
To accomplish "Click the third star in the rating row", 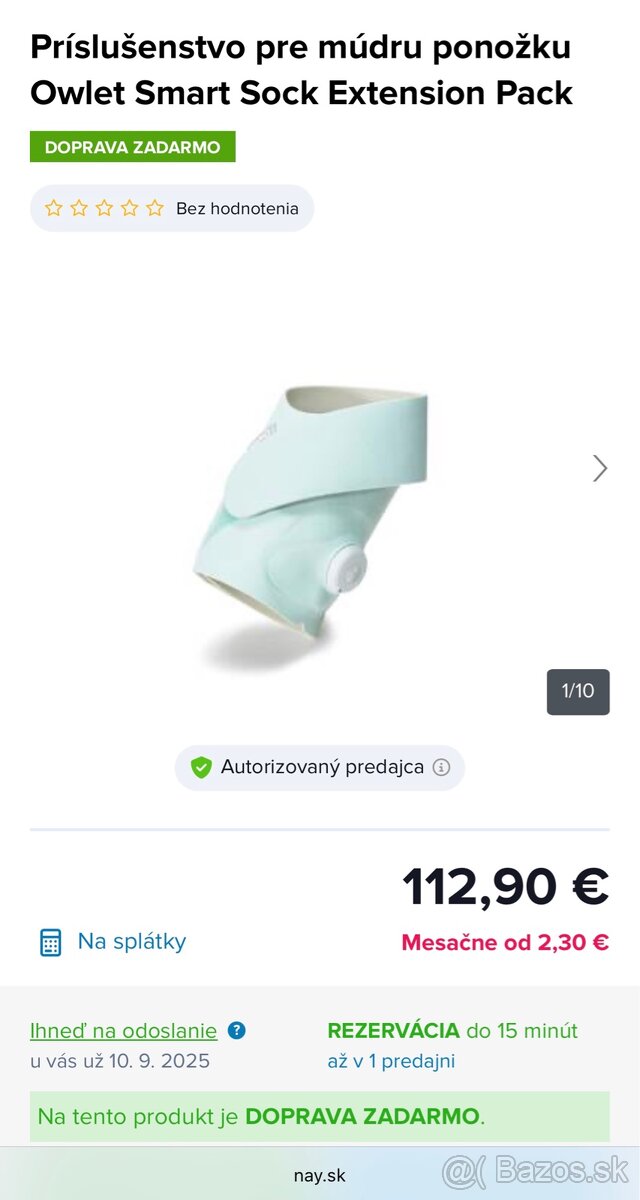I will tap(105, 208).
